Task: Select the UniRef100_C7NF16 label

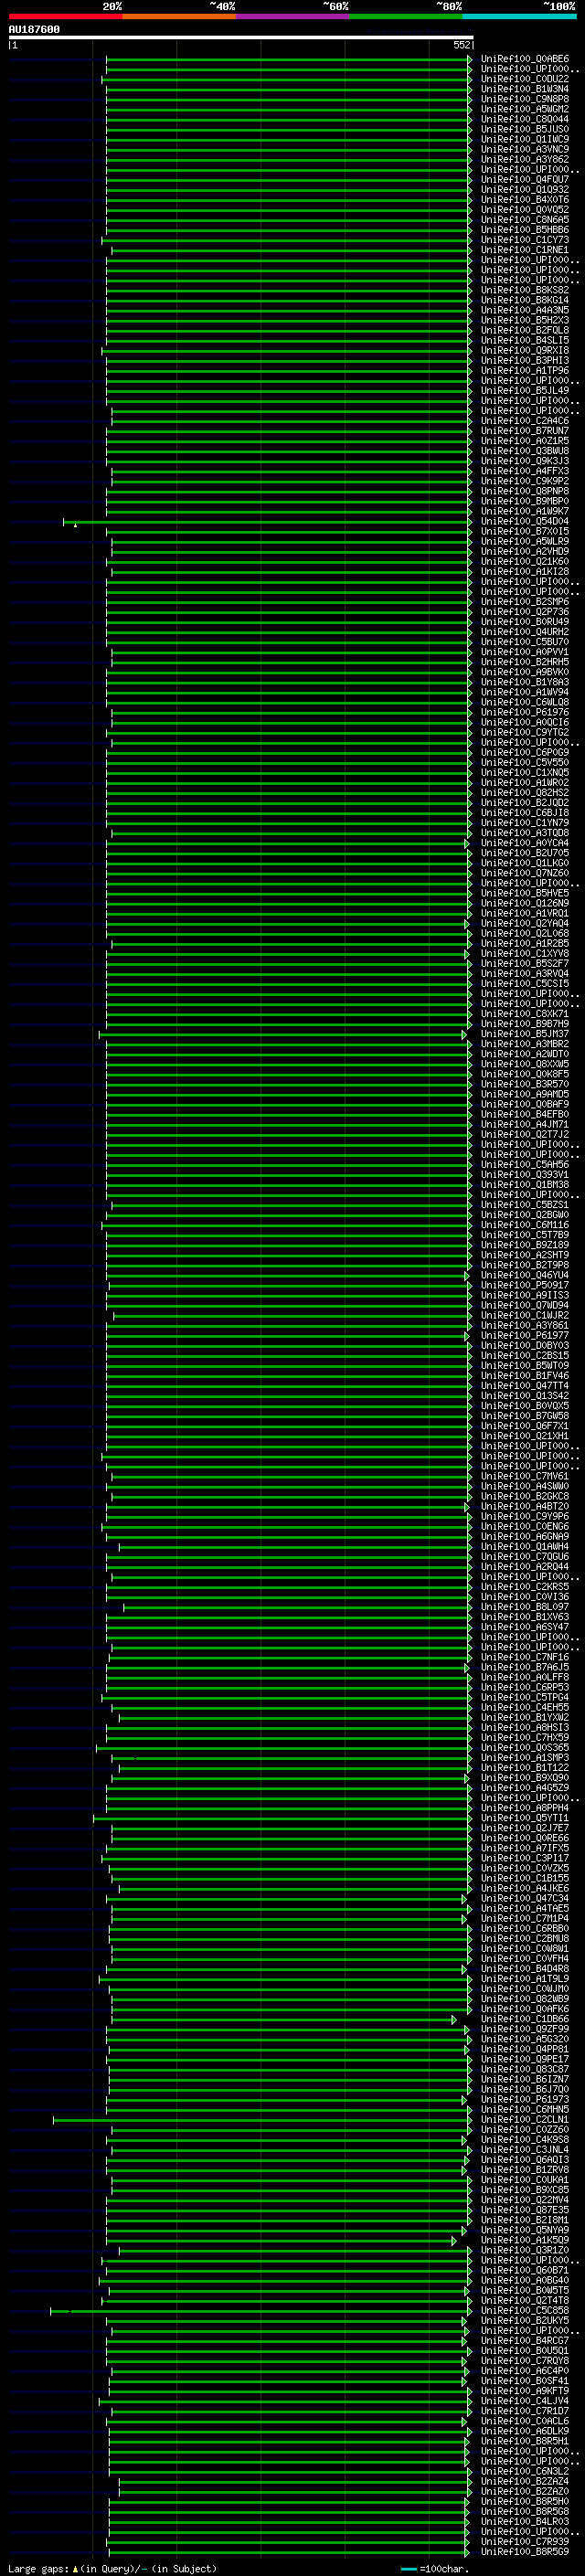Action: pos(525,1658)
